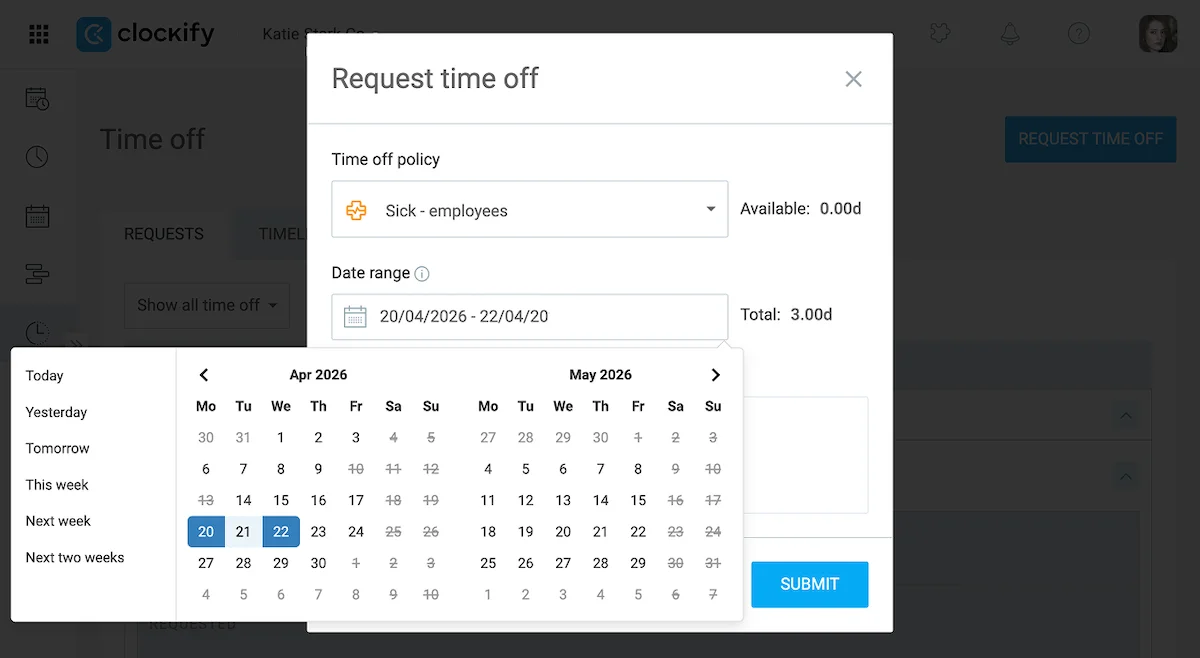1200x658 pixels.
Task: Click the calendar icon inside the date field
Action: 355,316
